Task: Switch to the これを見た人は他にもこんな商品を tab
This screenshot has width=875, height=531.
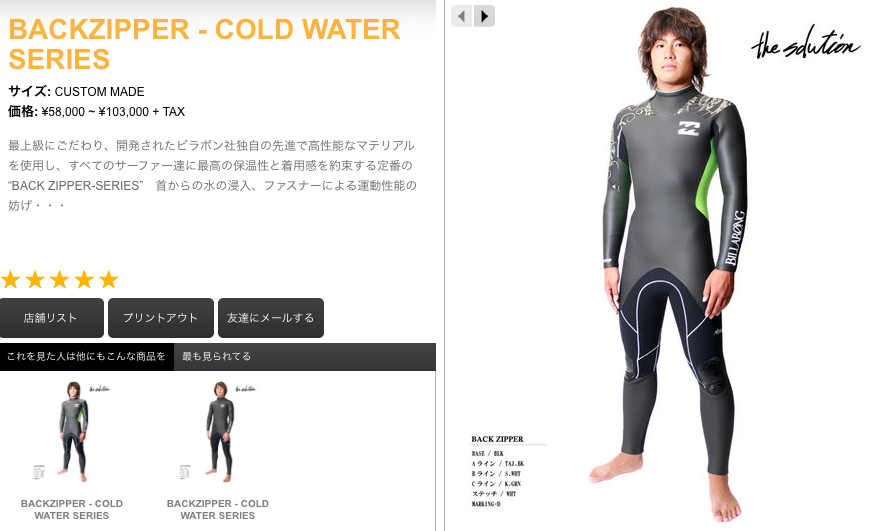Action: point(86,356)
